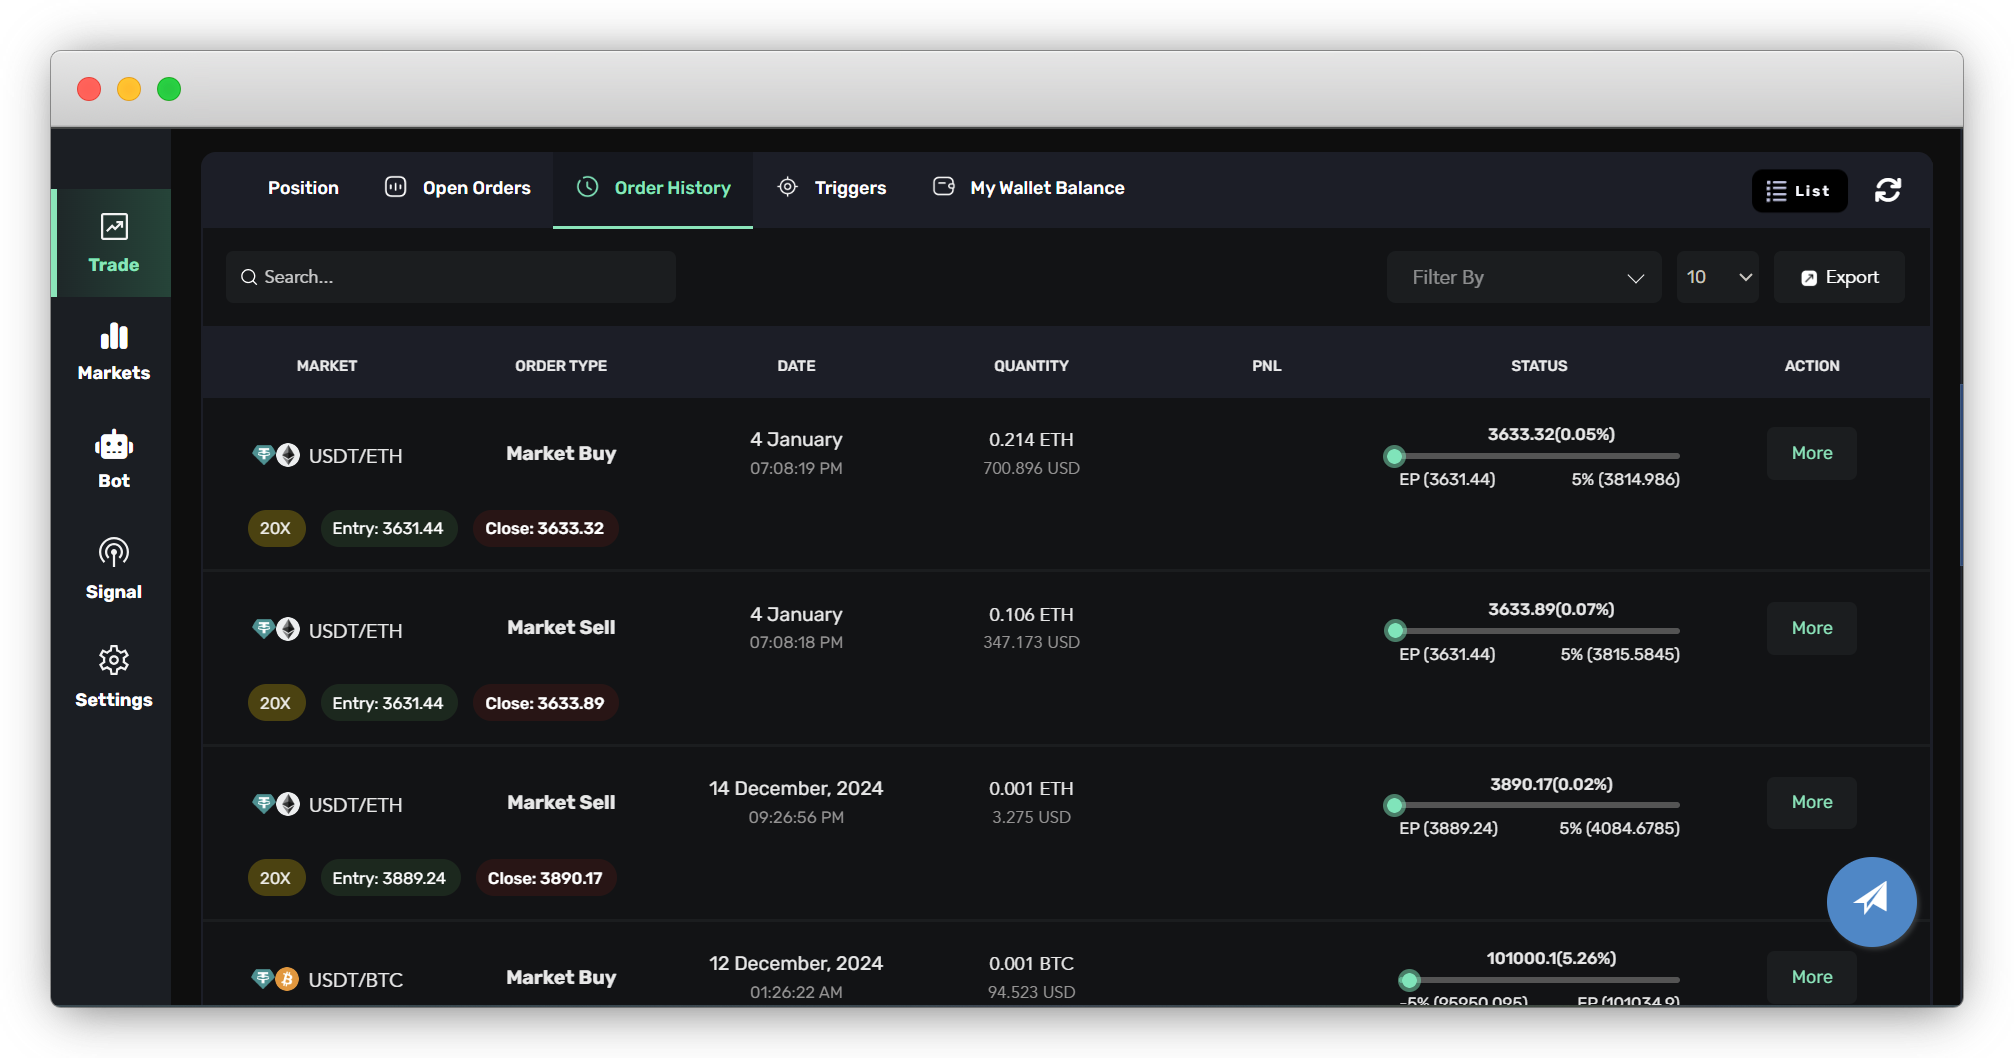The image size is (2014, 1058).
Task: Click More on the USDT/BTC Market Buy row
Action: click(x=1810, y=977)
